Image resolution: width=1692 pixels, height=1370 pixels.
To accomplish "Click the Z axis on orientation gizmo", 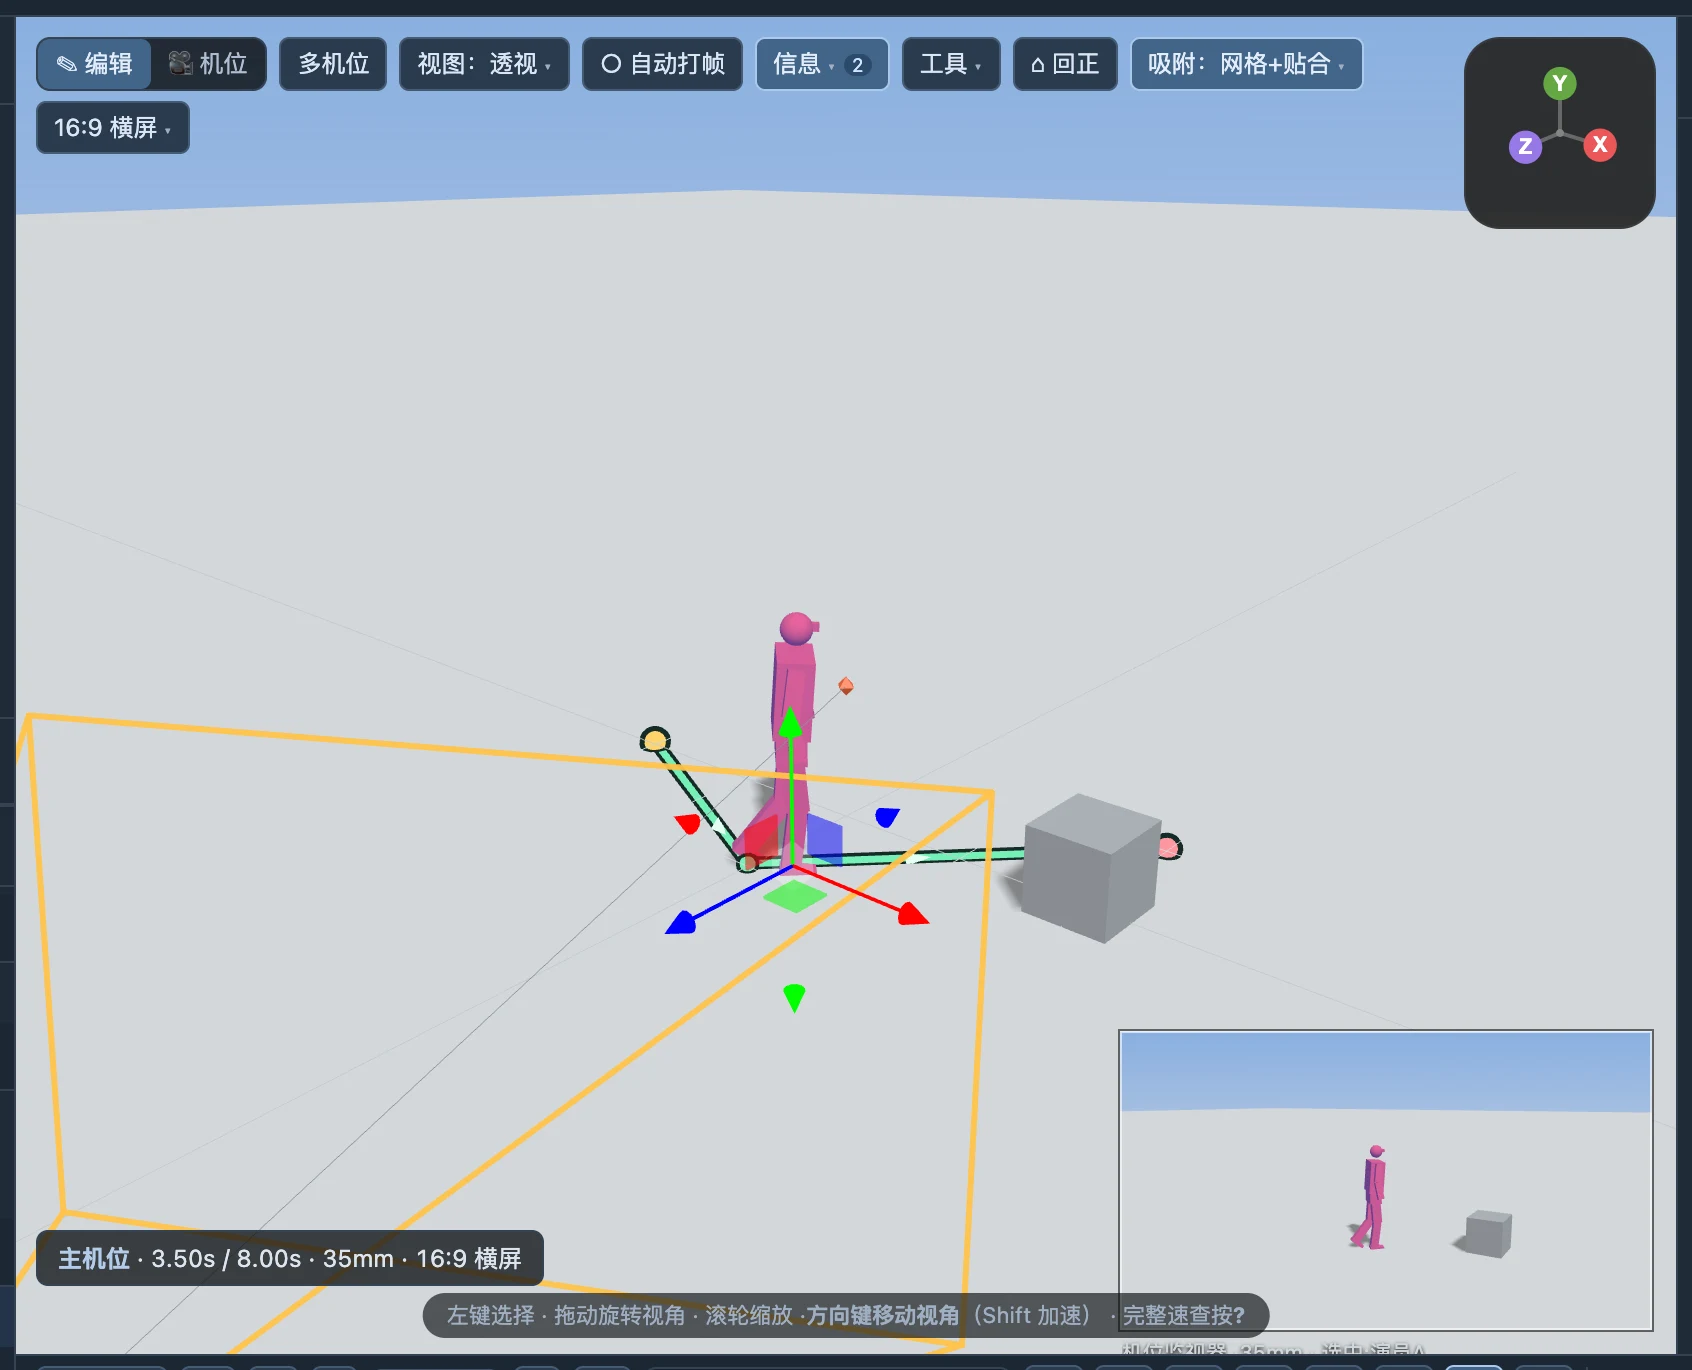I will point(1525,147).
